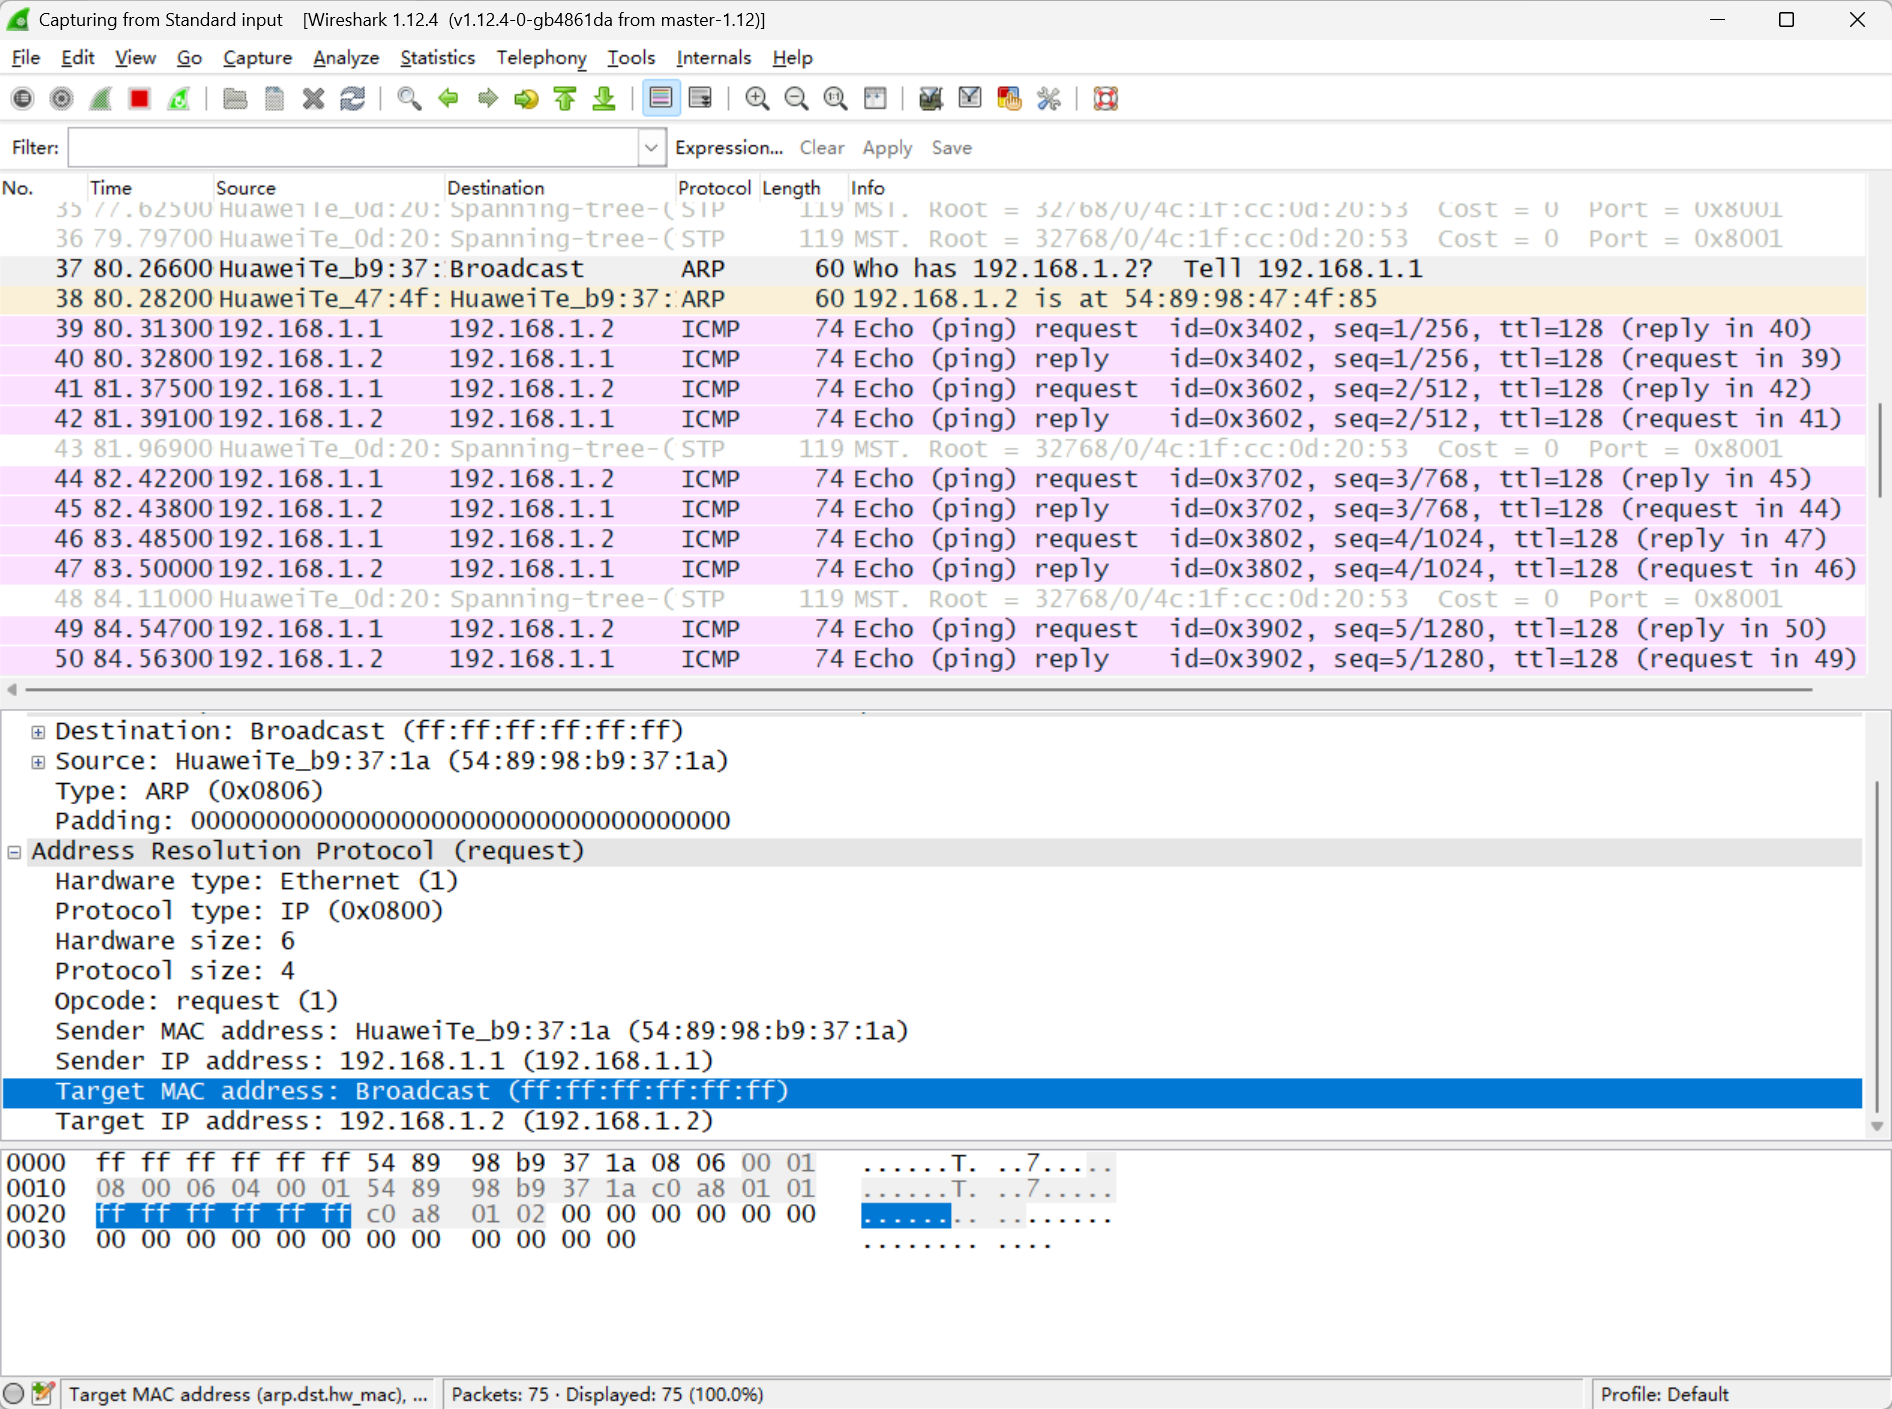Start a new live capture
Image resolution: width=1892 pixels, height=1409 pixels.
pyautogui.click(x=101, y=98)
